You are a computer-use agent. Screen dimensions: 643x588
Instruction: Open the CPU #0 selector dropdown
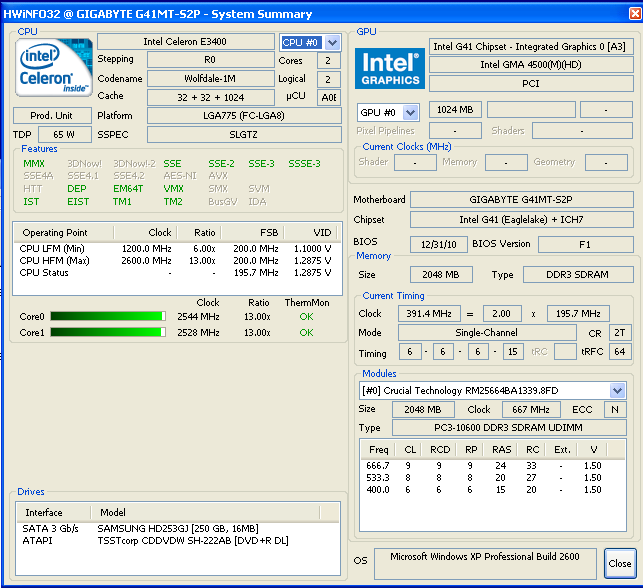coord(332,42)
